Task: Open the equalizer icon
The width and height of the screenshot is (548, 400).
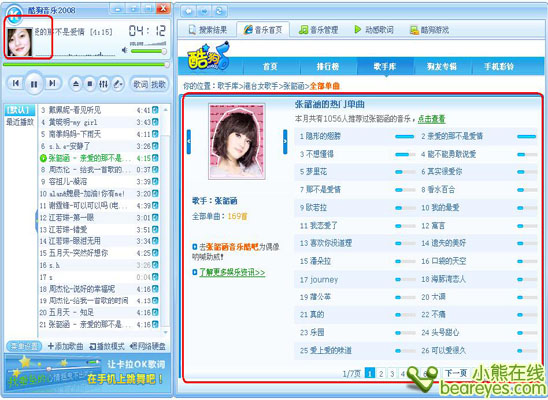Action: pyautogui.click(x=103, y=84)
